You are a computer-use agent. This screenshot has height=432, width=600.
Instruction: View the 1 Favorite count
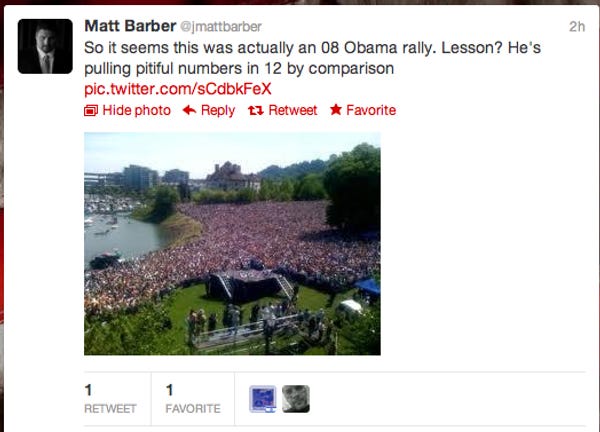pyautogui.click(x=193, y=399)
